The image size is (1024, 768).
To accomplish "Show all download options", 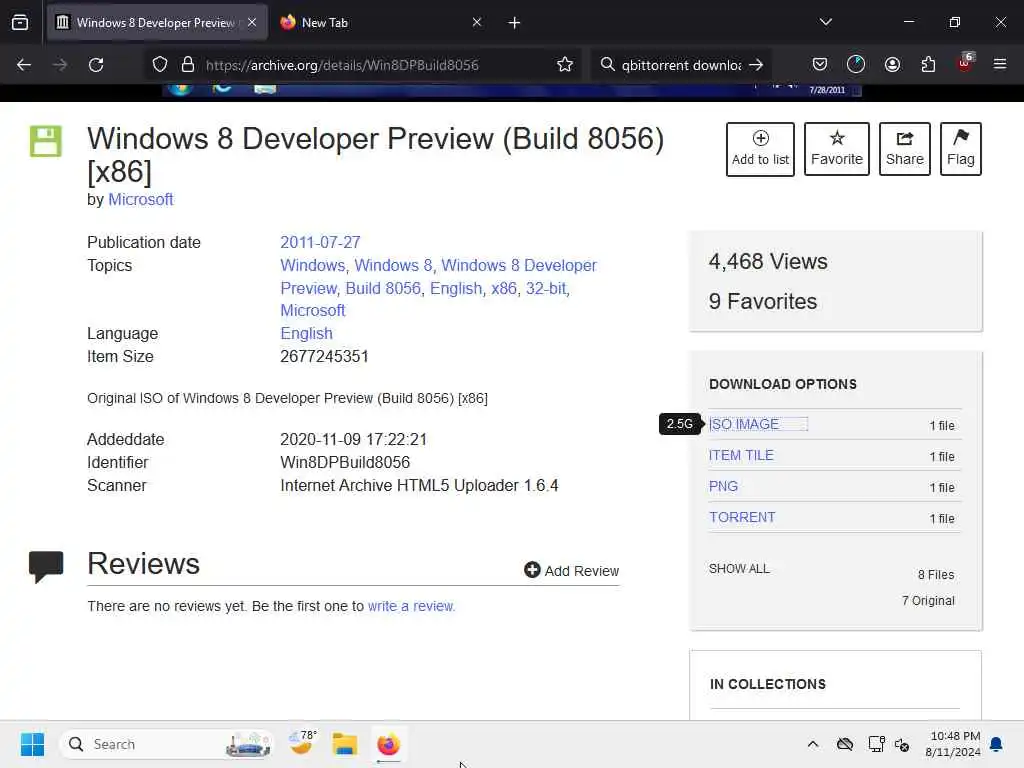I will click(739, 569).
